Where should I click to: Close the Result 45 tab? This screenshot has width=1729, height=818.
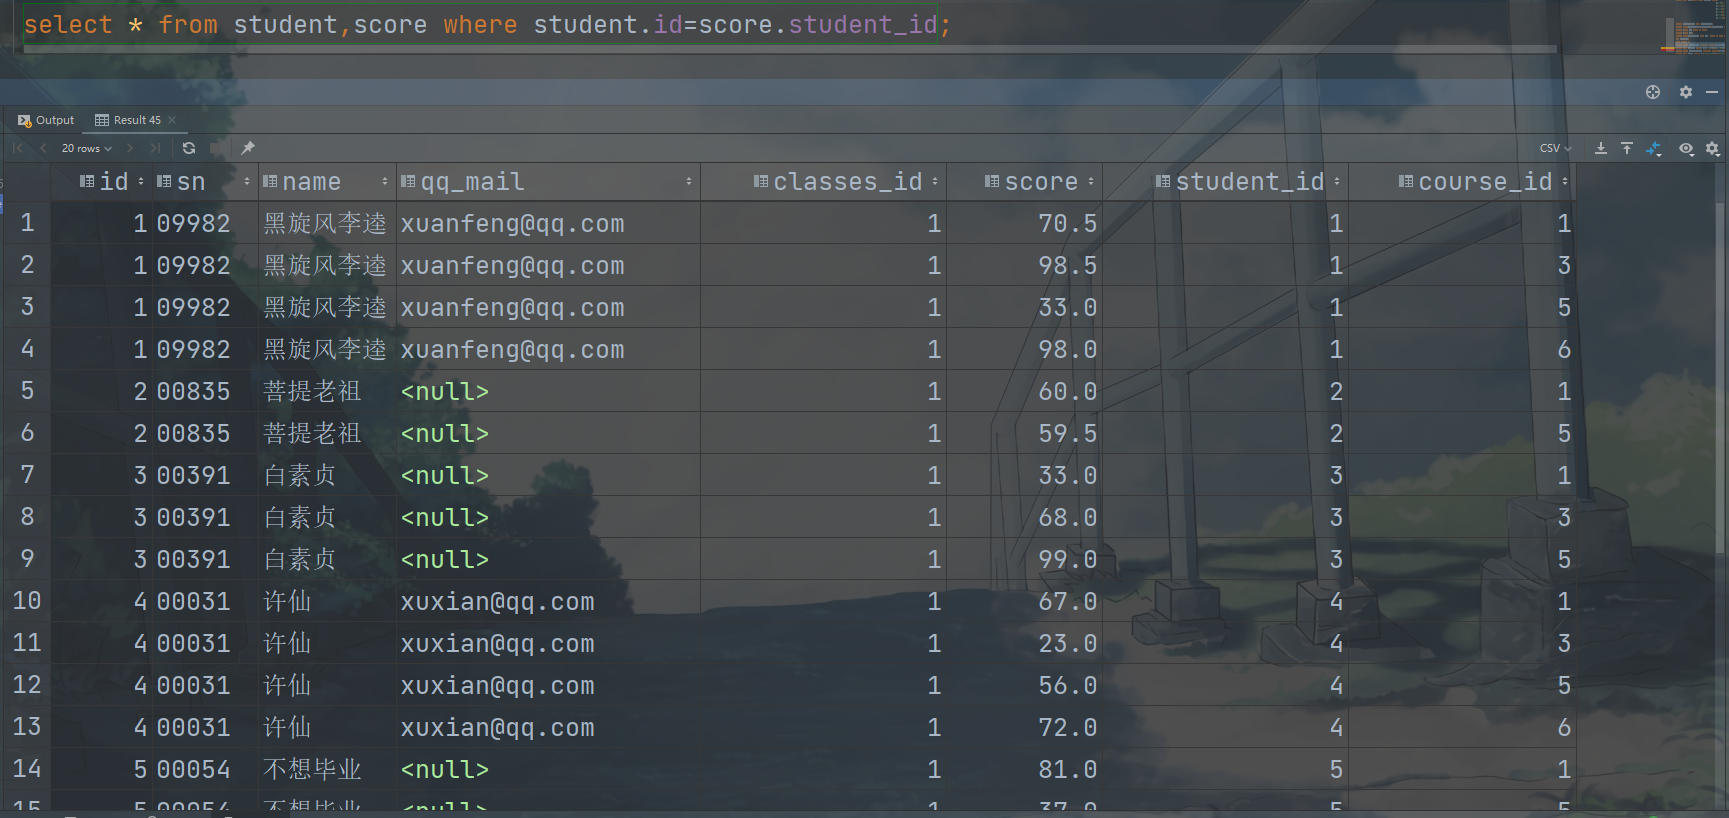pos(172,120)
